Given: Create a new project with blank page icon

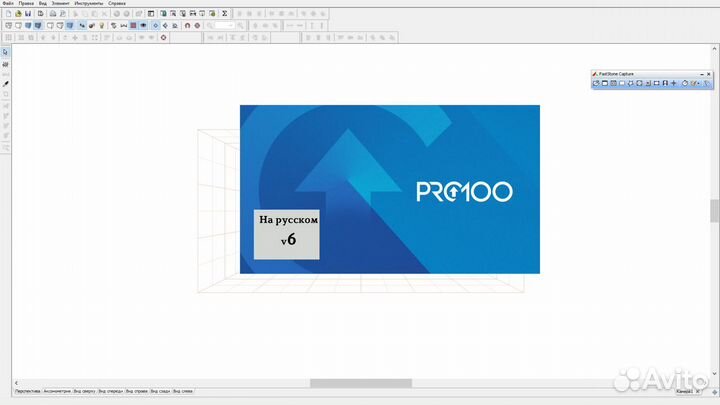Looking at the screenshot, I should pyautogui.click(x=9, y=14).
